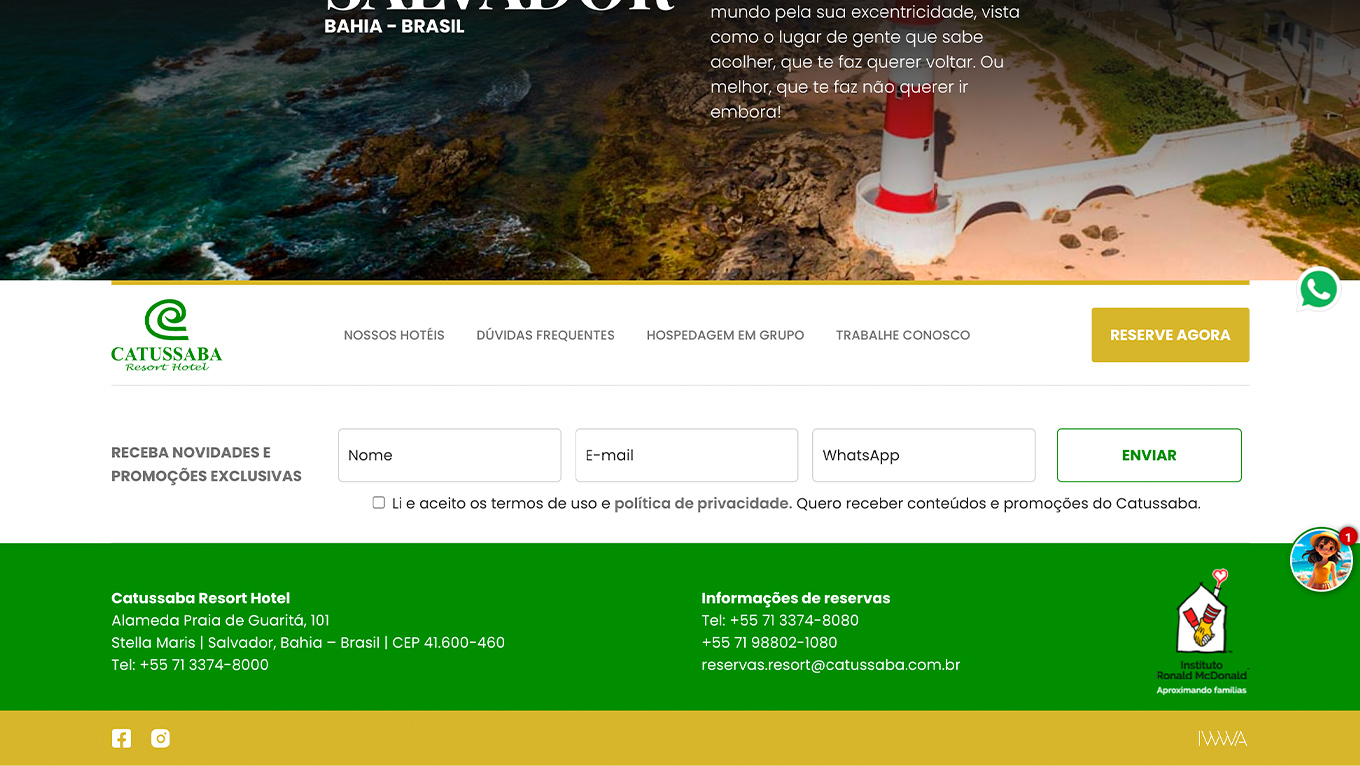The image size is (1360, 766).
Task: Accept the terms of use checkbox
Action: tap(379, 503)
